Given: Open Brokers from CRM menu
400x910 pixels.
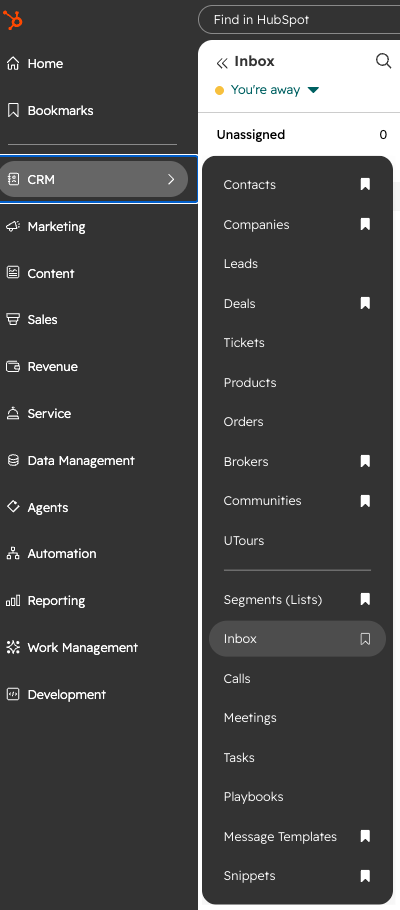Looking at the screenshot, I should click(246, 461).
